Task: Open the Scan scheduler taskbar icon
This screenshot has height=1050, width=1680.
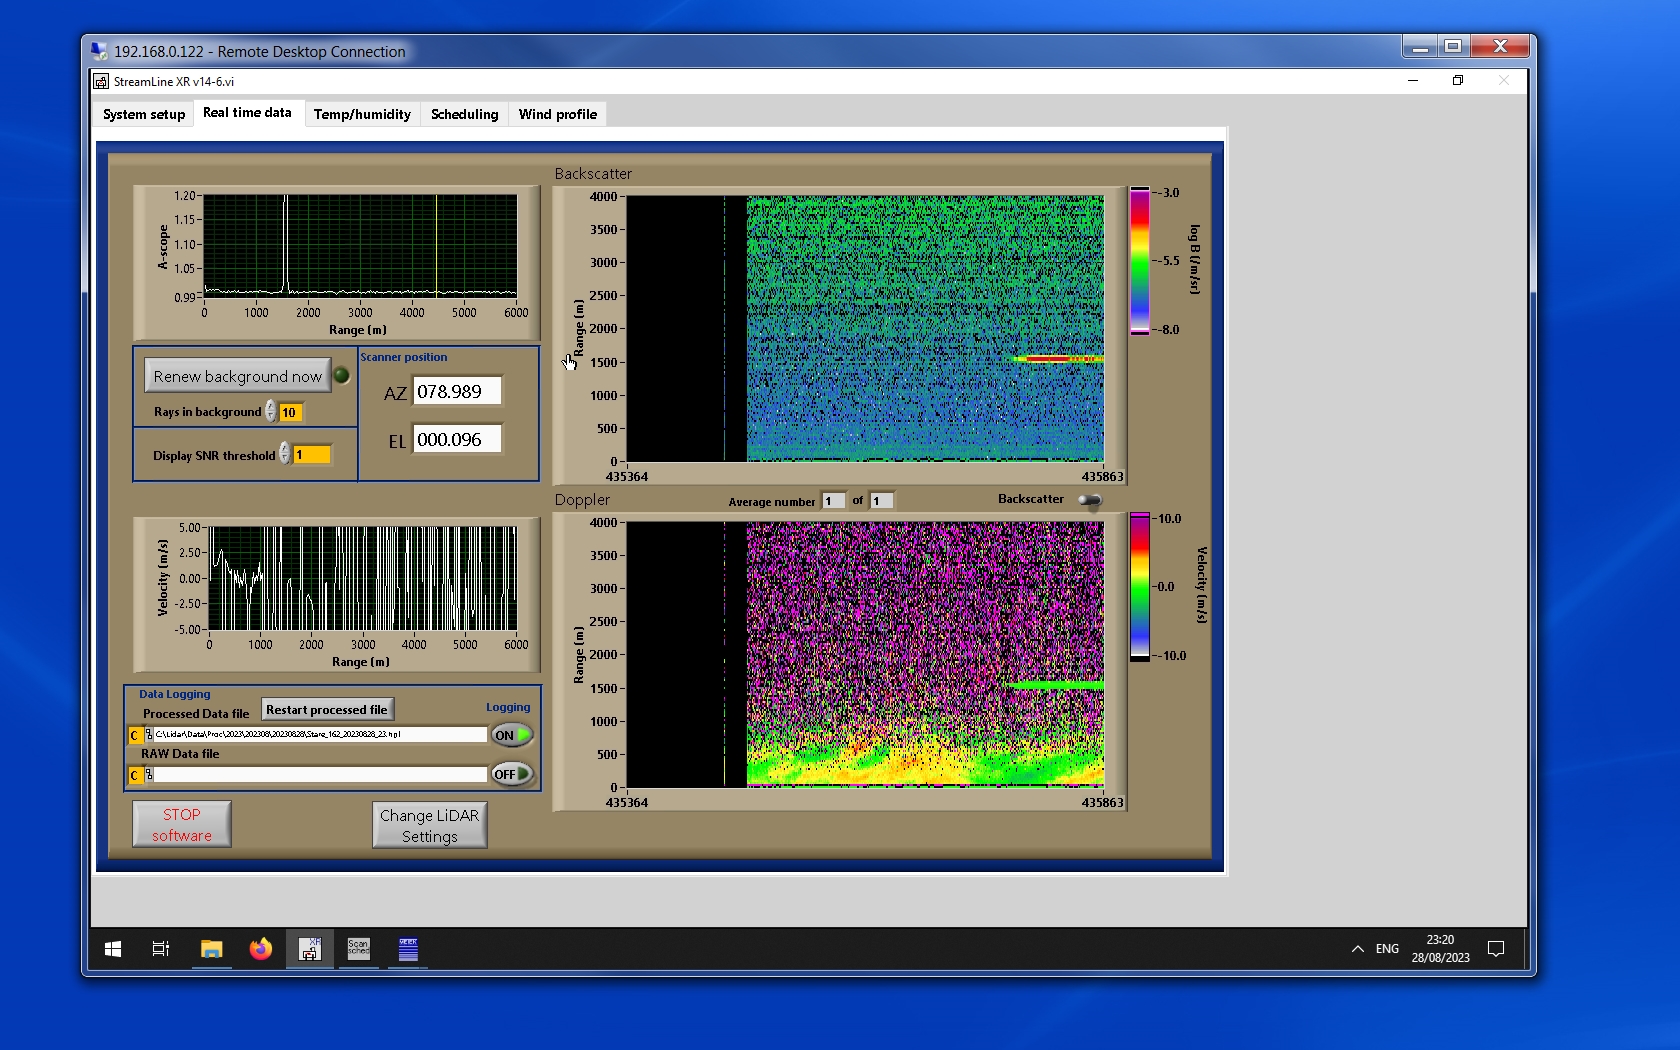Action: 358,949
